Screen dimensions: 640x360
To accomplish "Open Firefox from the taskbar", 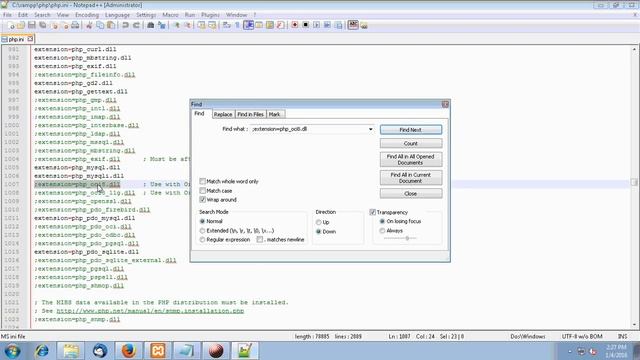I will (129, 351).
